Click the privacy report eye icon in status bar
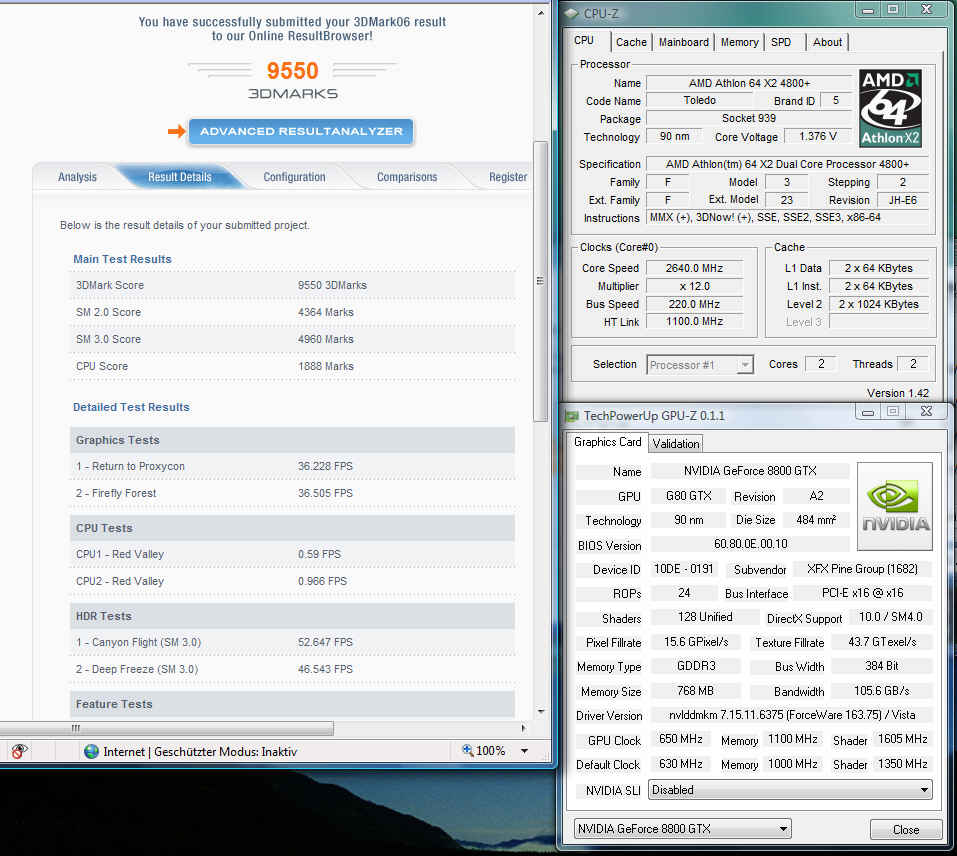Viewport: 957px width, 856px height. tap(19, 752)
